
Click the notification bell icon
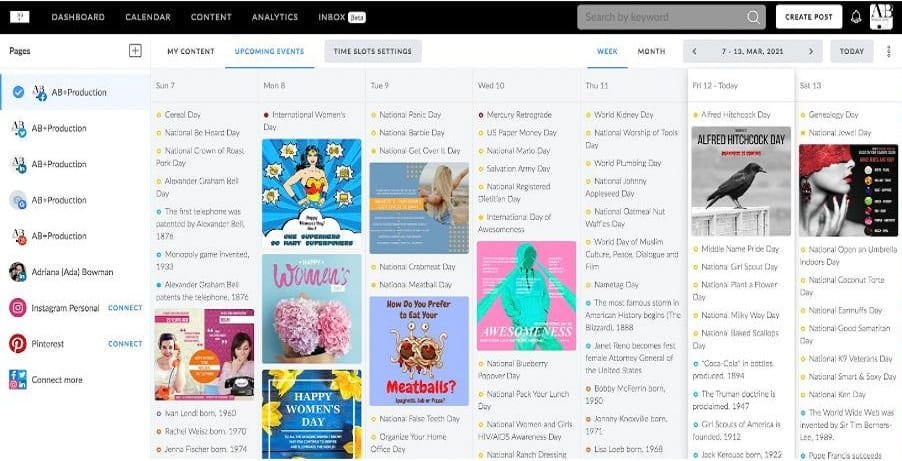856,17
